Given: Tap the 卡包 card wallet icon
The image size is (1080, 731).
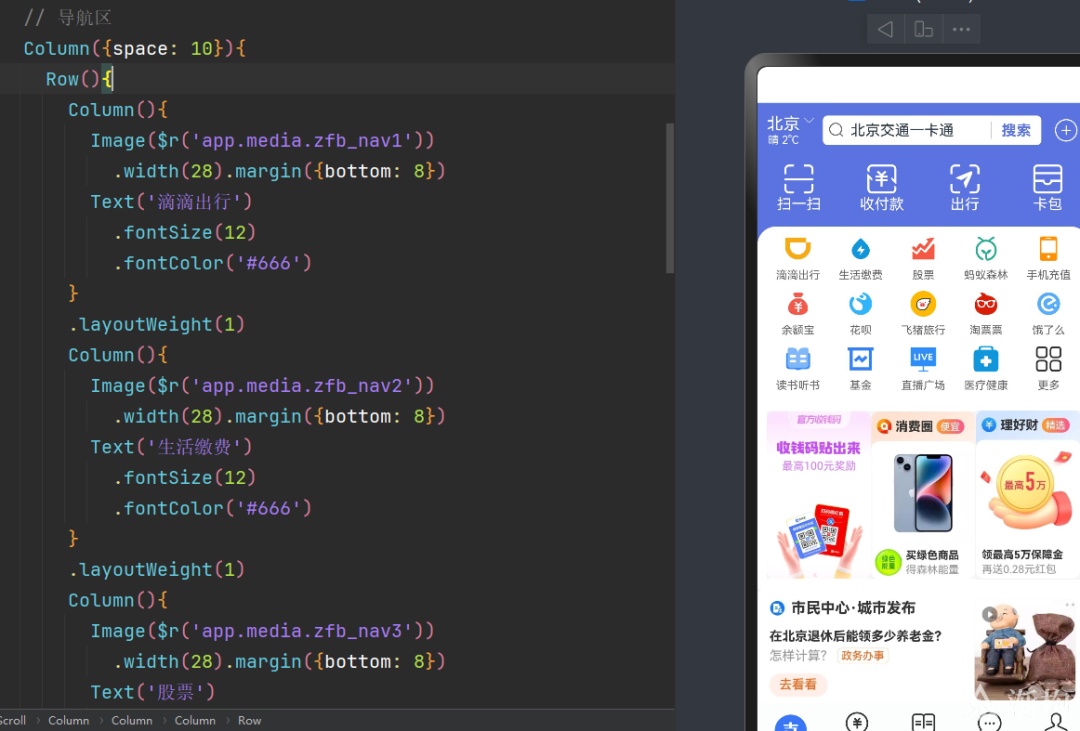Looking at the screenshot, I should (1048, 178).
